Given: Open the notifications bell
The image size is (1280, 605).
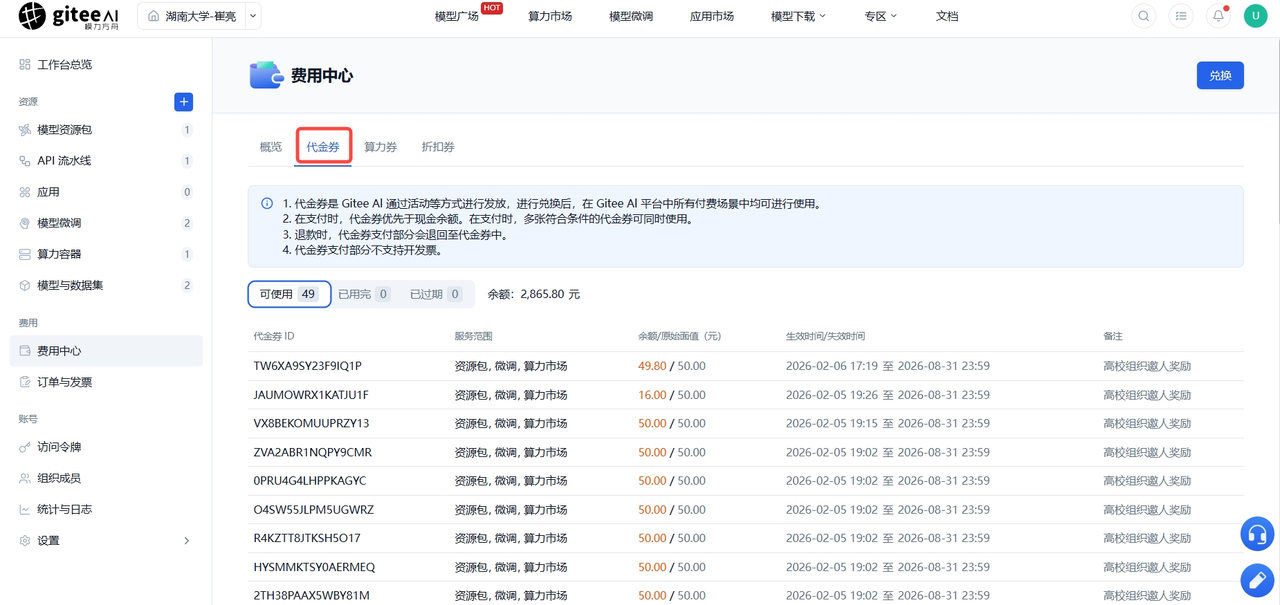Looking at the screenshot, I should (1218, 16).
